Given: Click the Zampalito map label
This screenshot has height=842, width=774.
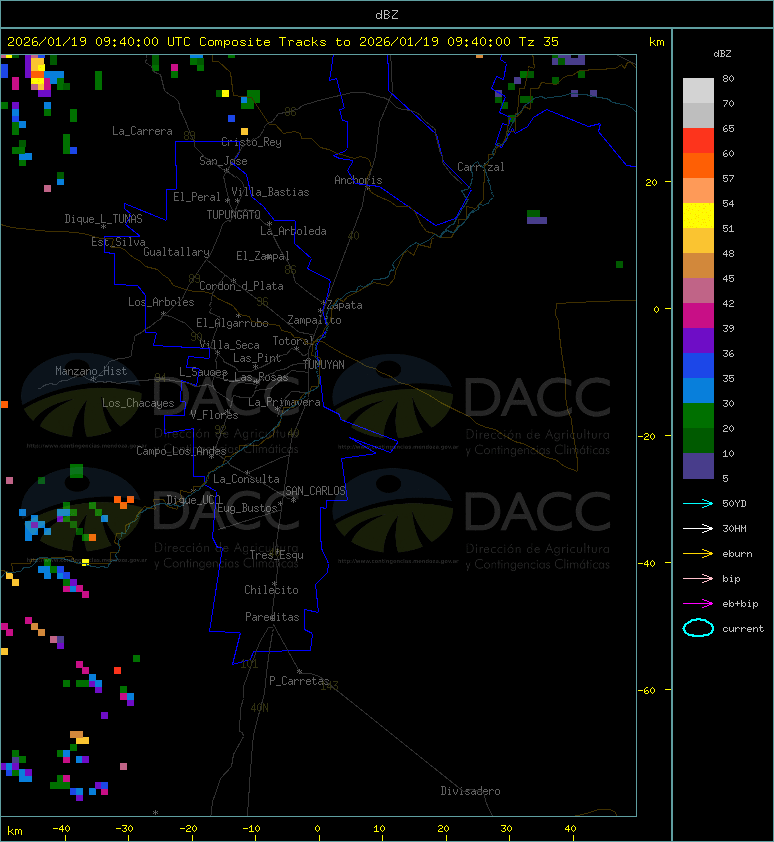Looking at the screenshot, I should 314,321.
